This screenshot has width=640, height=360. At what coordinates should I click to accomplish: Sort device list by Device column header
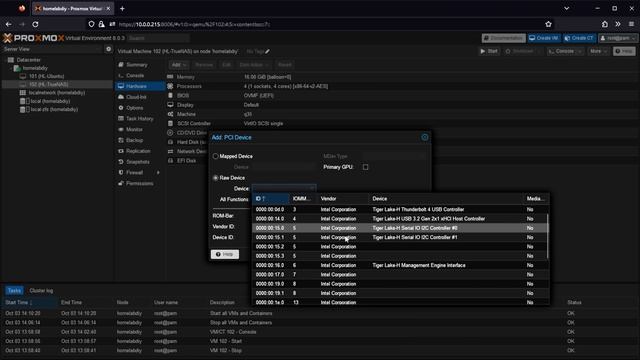[446, 199]
